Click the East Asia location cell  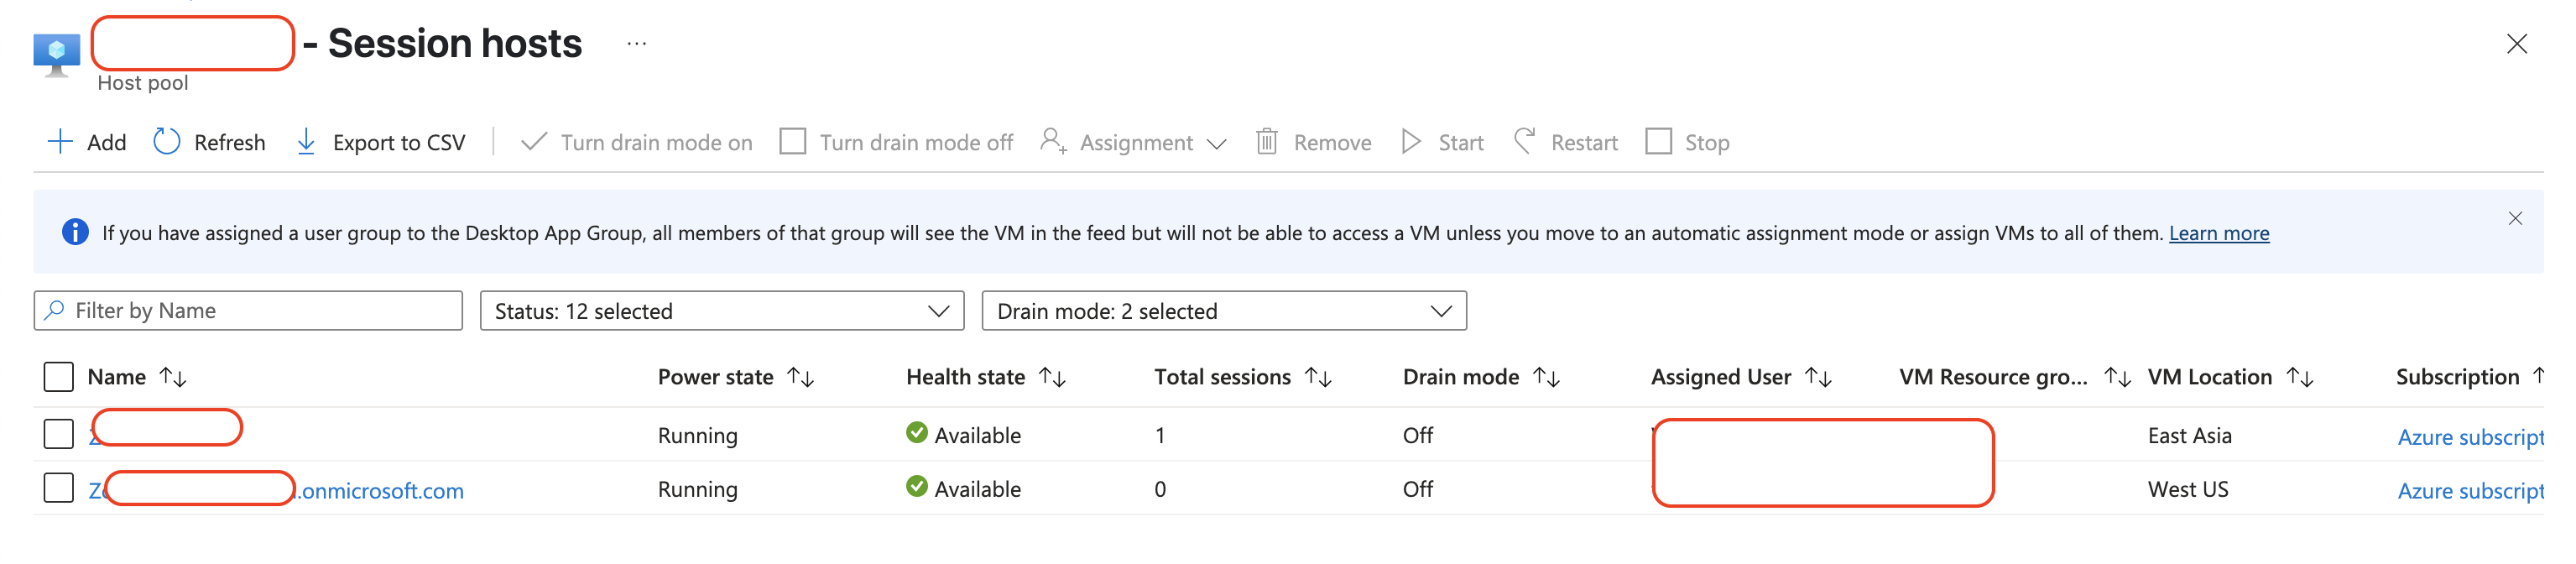(x=2189, y=435)
